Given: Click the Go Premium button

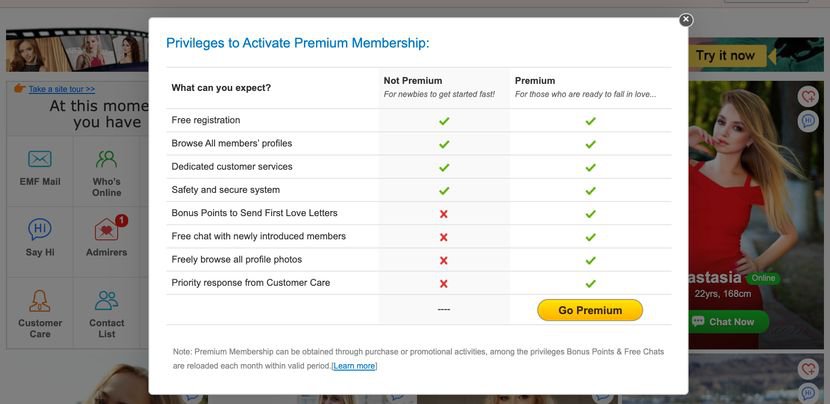Looking at the screenshot, I should [590, 310].
